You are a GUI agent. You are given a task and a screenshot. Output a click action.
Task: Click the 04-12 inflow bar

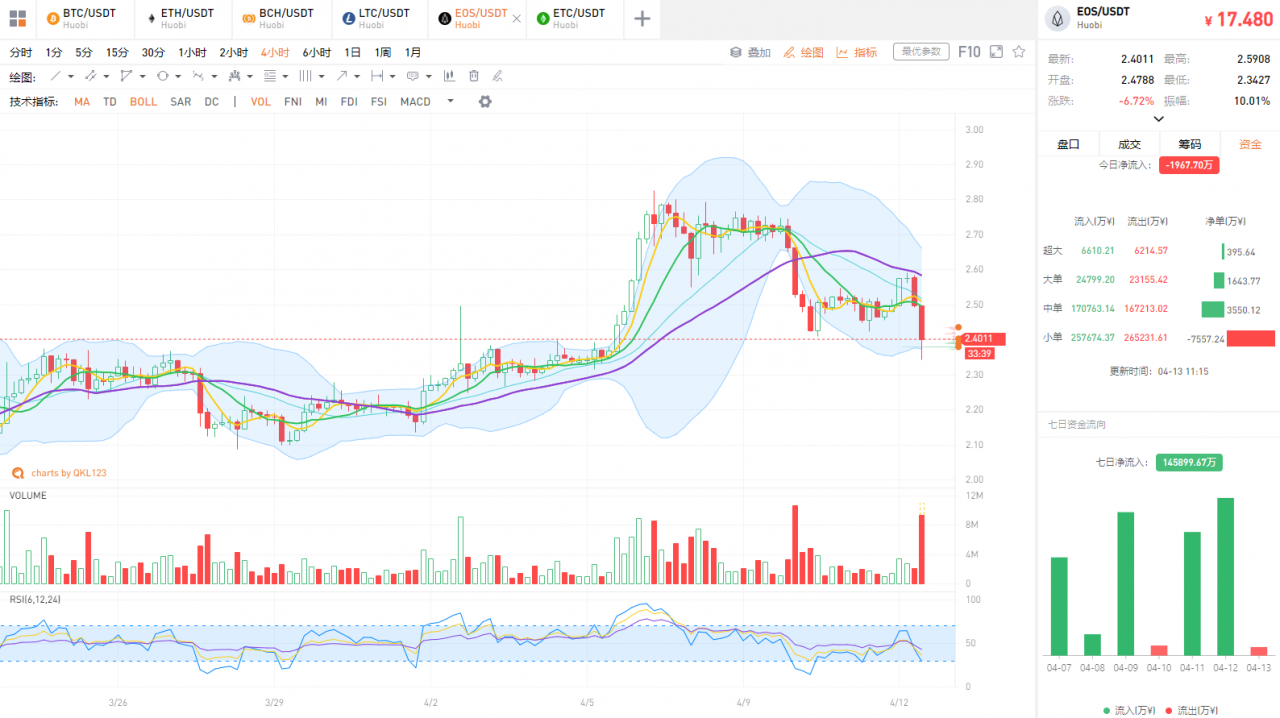1225,577
